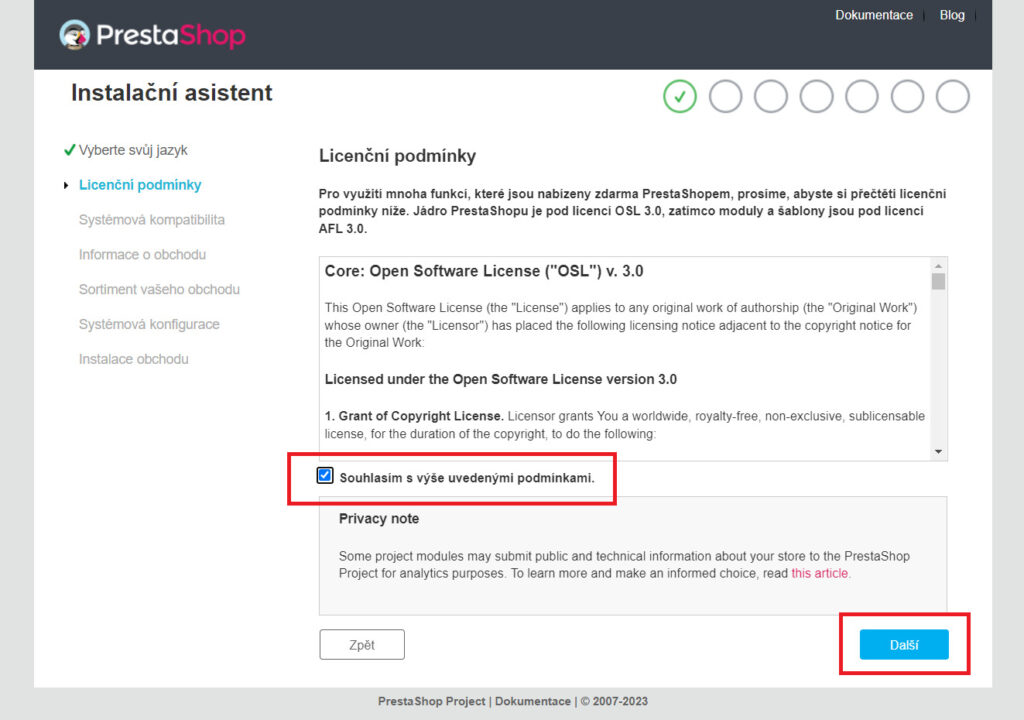
Task: Click the Zpět button
Action: 362,645
